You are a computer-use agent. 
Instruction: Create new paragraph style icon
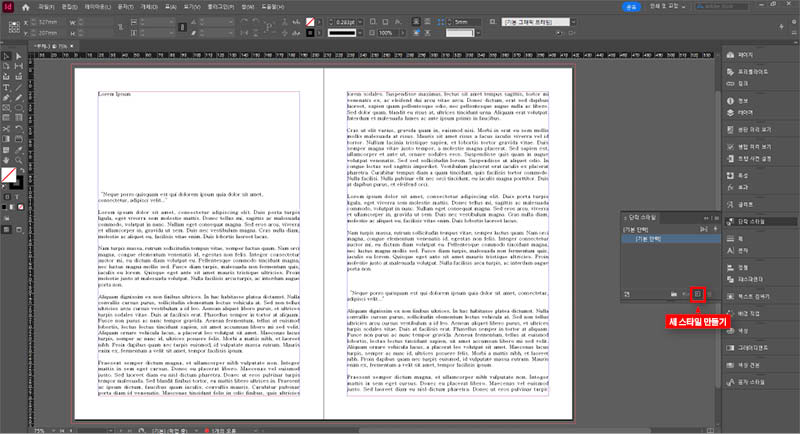coord(697,294)
